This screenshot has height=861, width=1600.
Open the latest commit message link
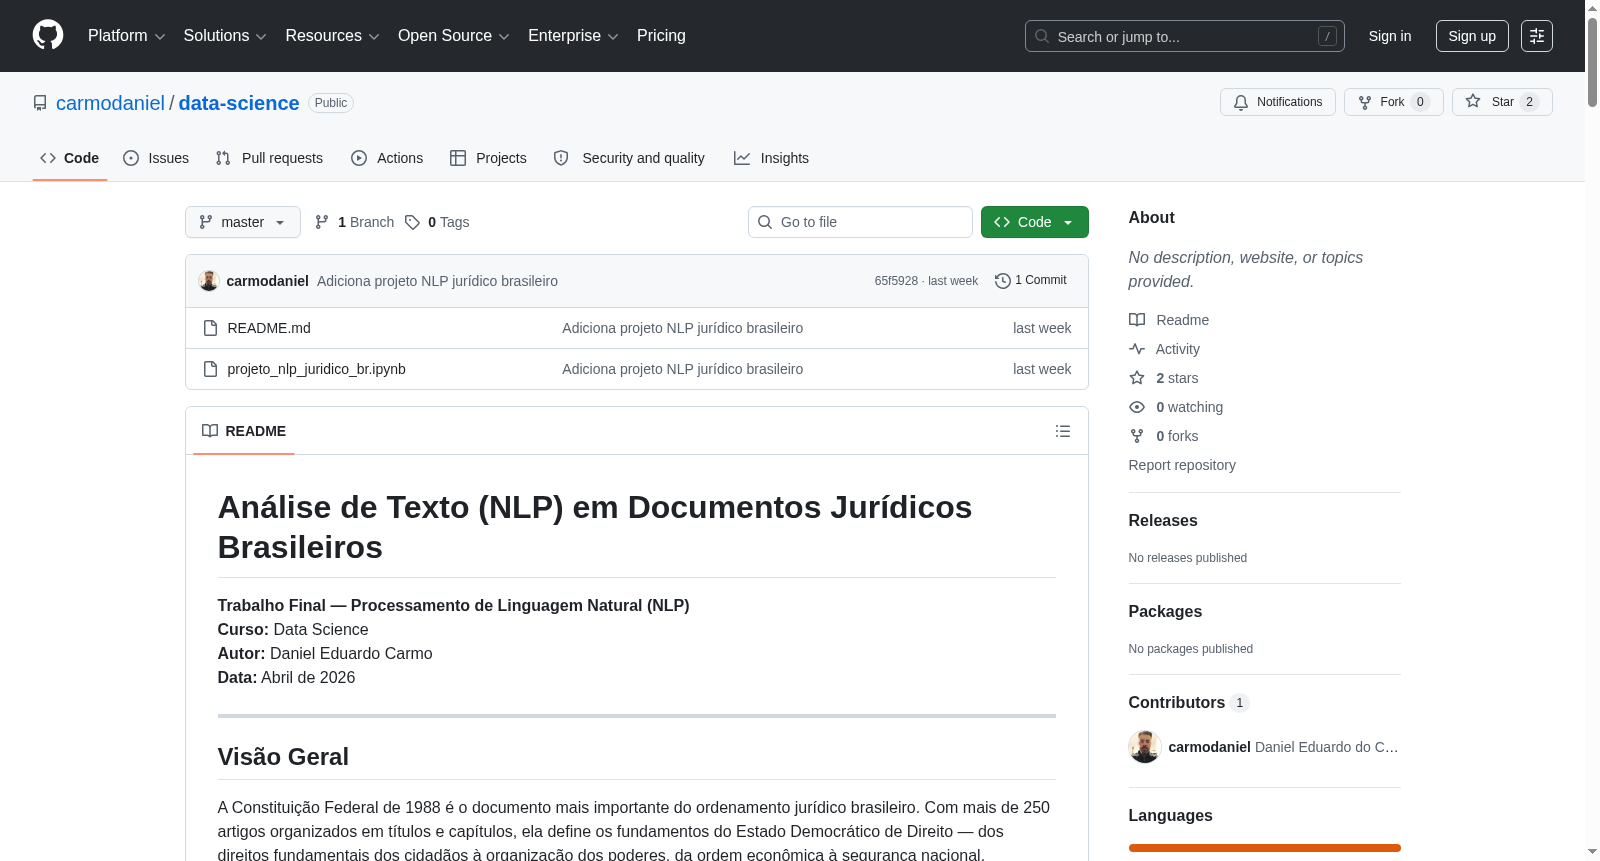coord(437,281)
